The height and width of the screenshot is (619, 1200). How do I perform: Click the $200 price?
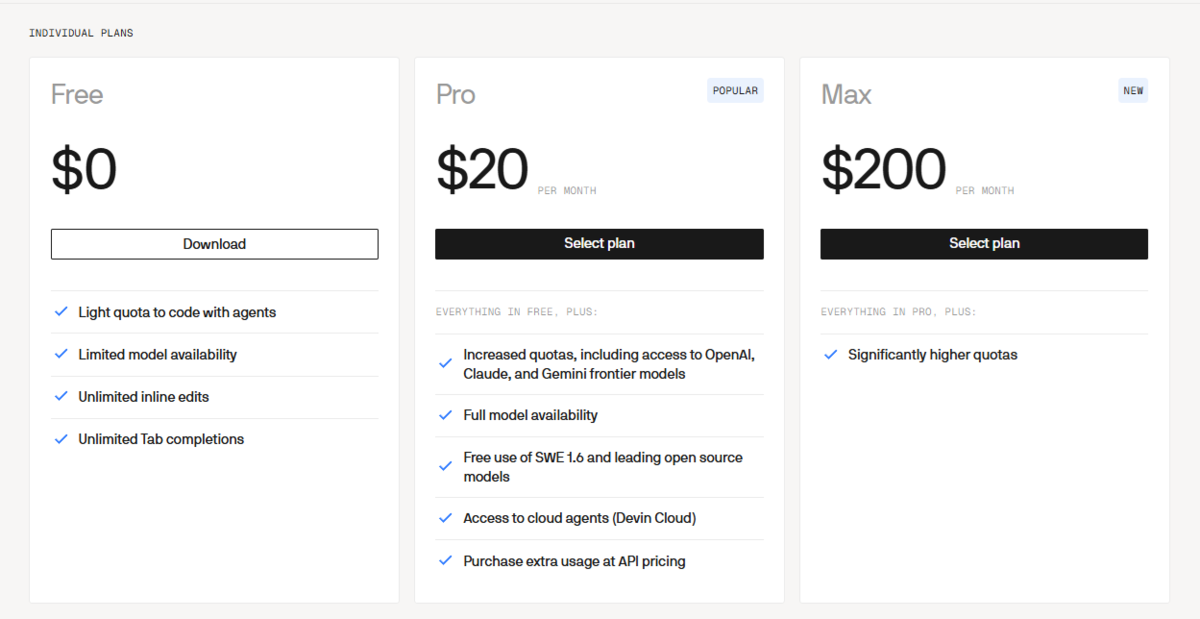pos(883,170)
